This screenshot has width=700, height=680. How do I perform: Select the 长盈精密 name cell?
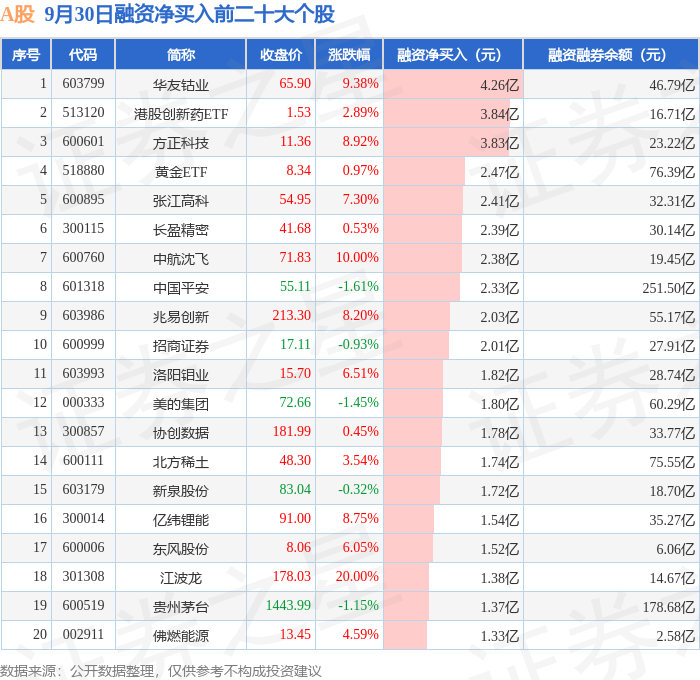pos(181,230)
